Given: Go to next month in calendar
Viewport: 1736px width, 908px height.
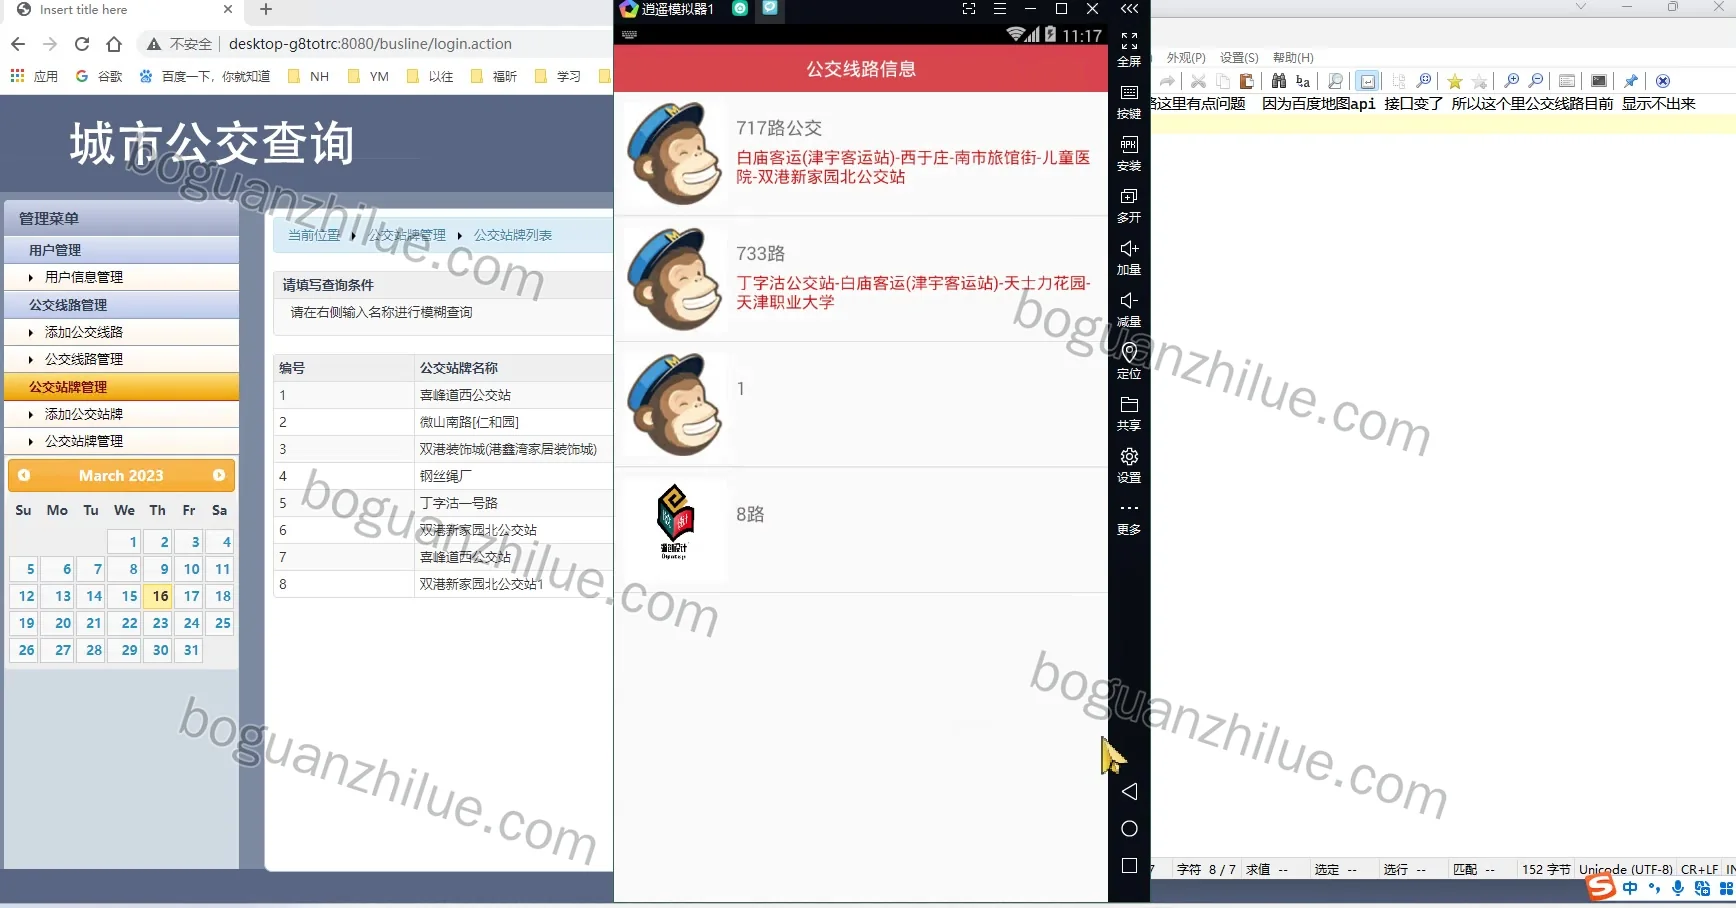Looking at the screenshot, I should tap(219, 476).
